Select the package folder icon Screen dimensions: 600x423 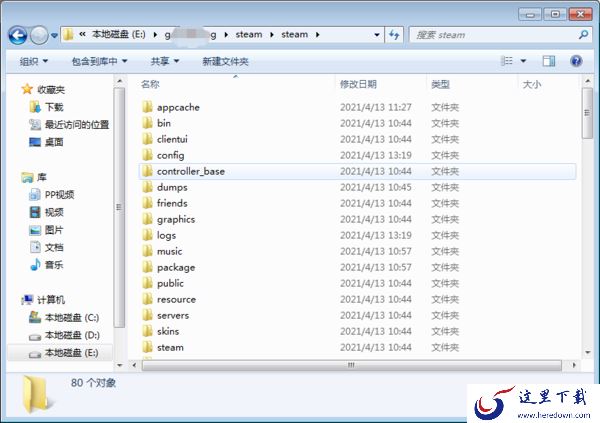[x=147, y=267]
